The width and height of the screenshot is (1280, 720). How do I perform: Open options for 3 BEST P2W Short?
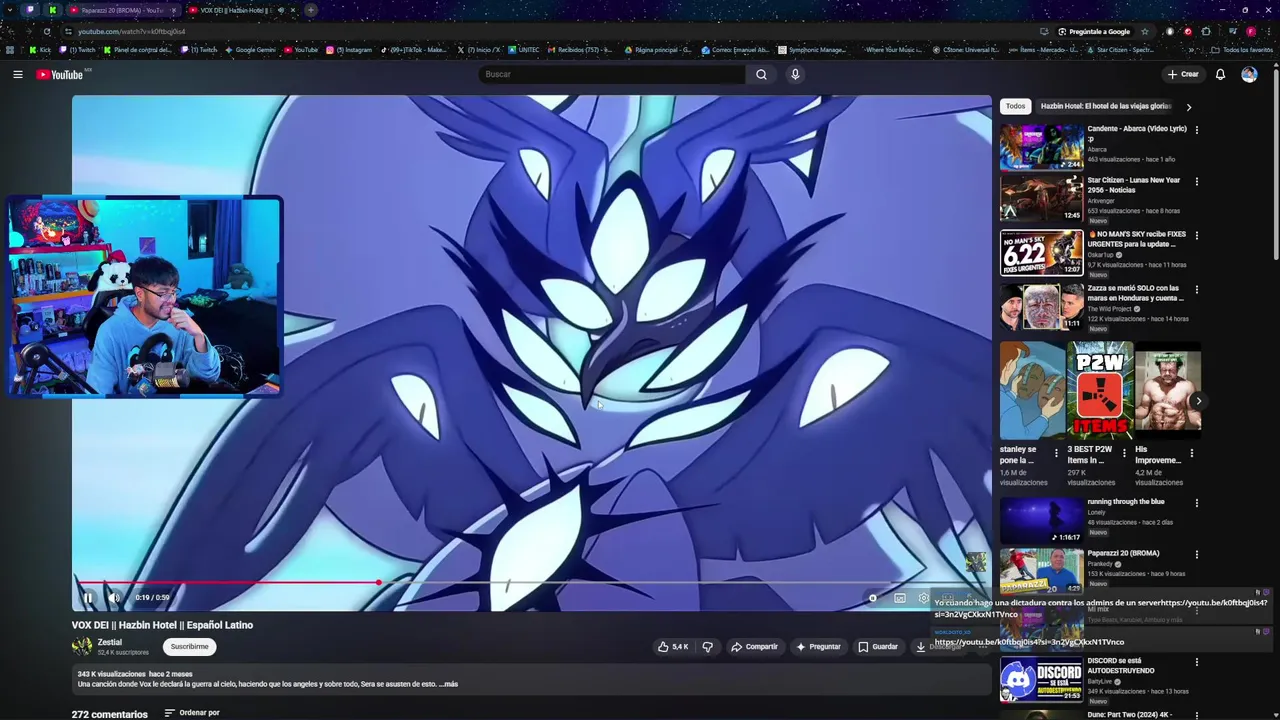(1124, 453)
